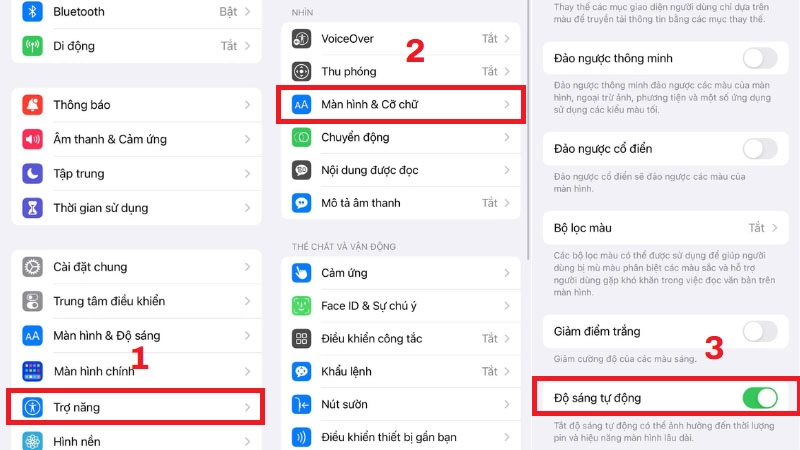Open the Trợ năng accessibility icon
The width and height of the screenshot is (800, 450).
[x=32, y=407]
